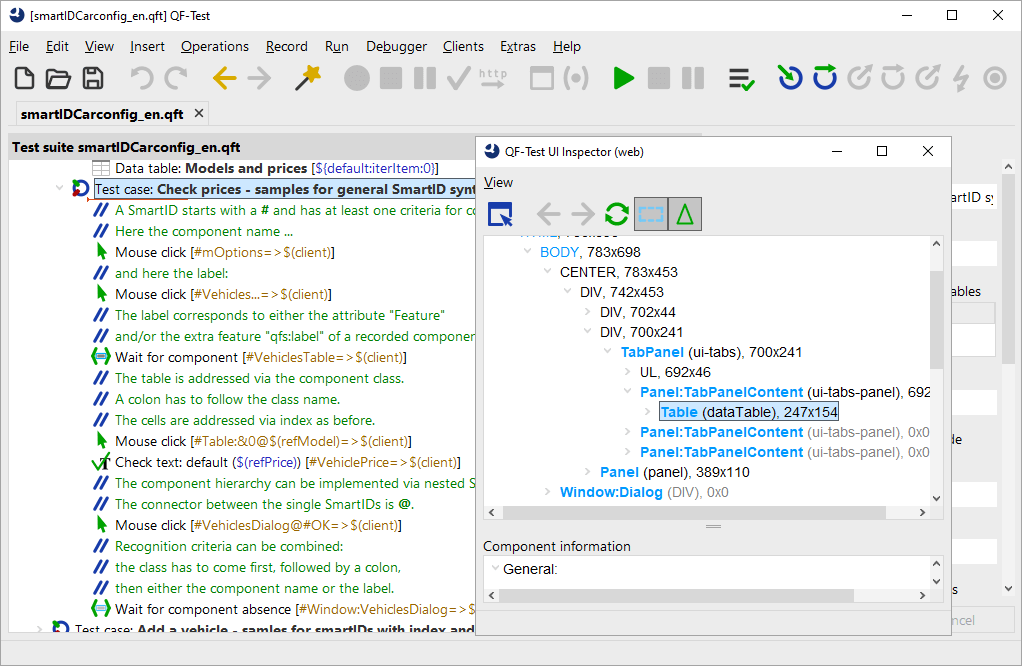Select Table (dataTable), 247x154 tree row

[x=748, y=412]
